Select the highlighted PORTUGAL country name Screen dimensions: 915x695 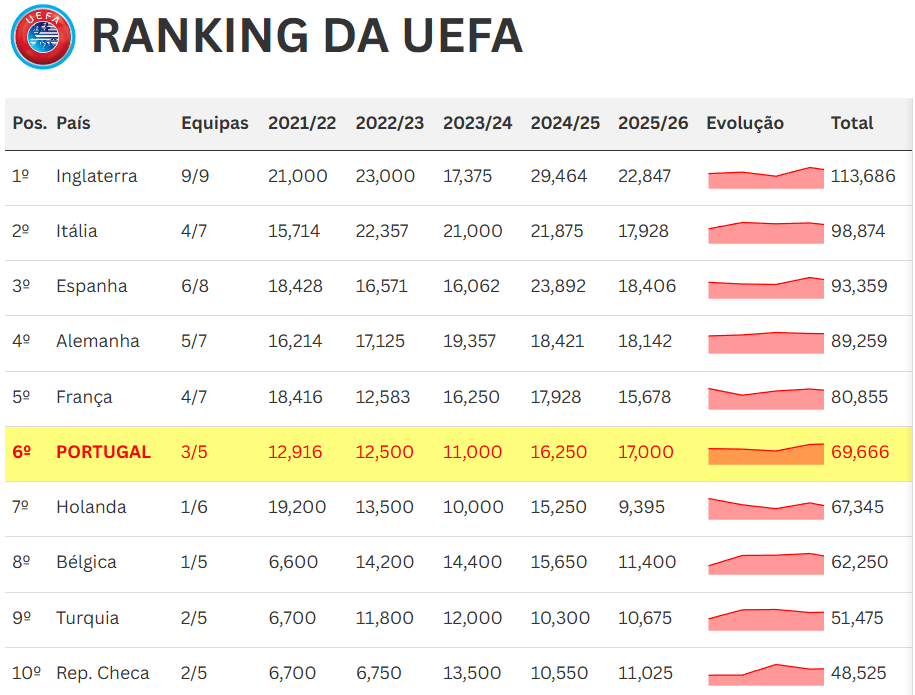point(103,452)
